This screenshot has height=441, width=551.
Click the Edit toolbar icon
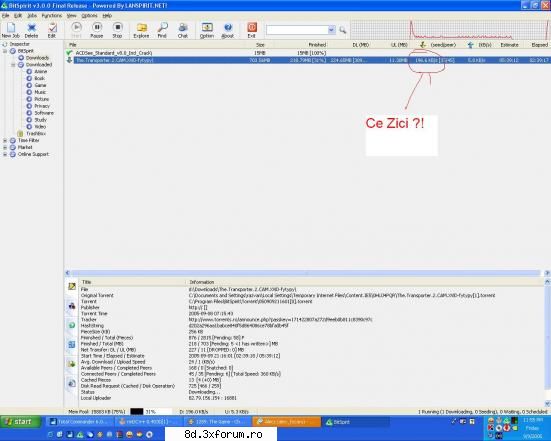coord(52,30)
